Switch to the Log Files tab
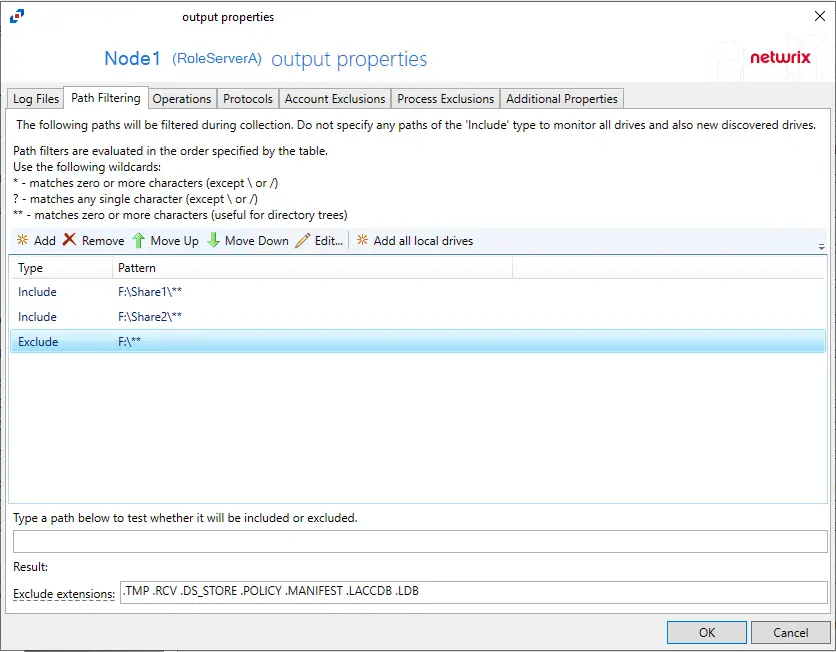This screenshot has width=836, height=652. 35,98
